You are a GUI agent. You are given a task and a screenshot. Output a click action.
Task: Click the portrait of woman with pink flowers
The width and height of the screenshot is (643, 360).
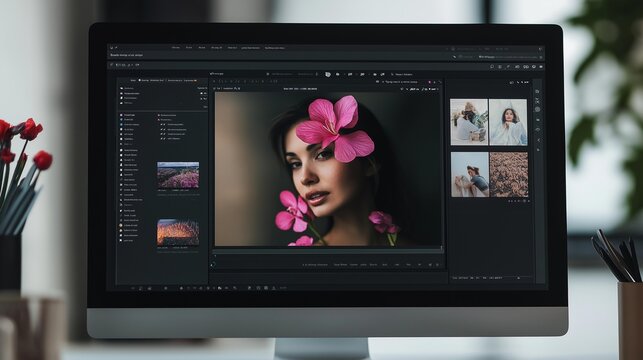click(328, 169)
